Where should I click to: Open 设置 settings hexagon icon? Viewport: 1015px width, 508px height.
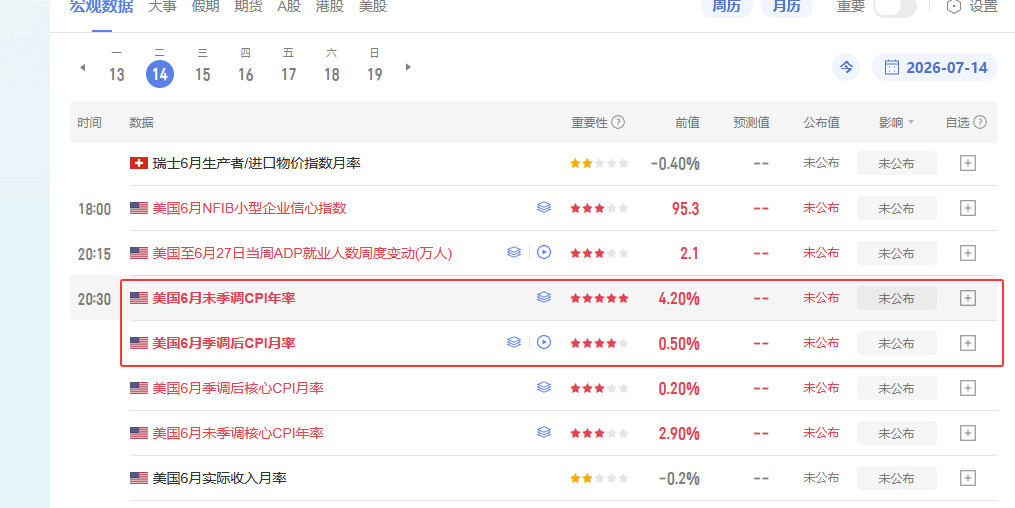pyautogui.click(x=954, y=6)
